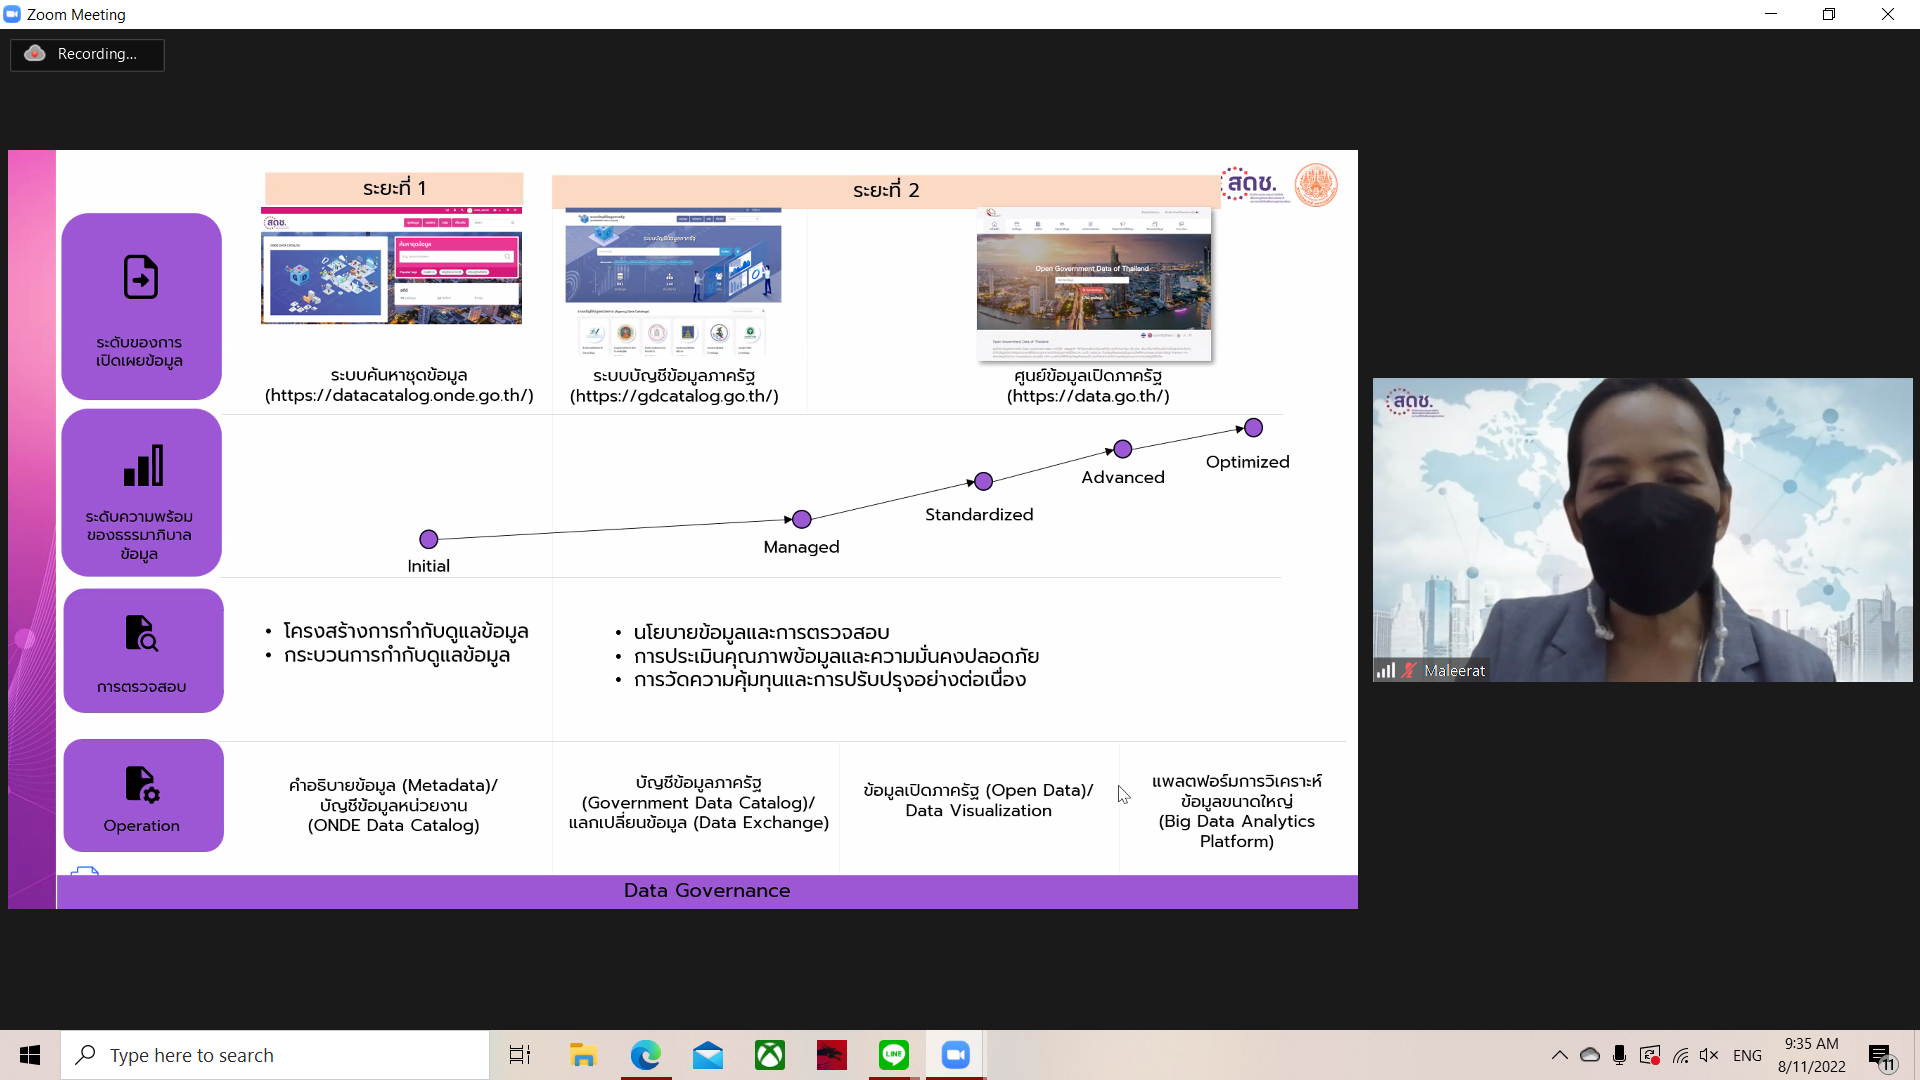The height and width of the screenshot is (1080, 1920).
Task: Open the Wi-Fi network status tray icon
Action: click(x=1680, y=1055)
